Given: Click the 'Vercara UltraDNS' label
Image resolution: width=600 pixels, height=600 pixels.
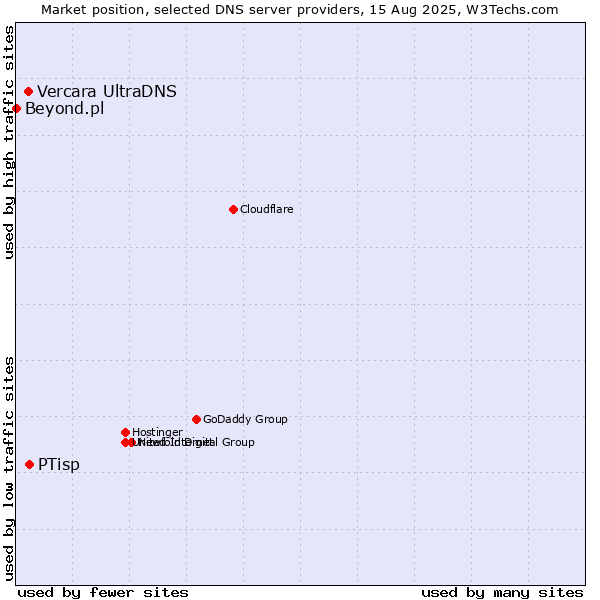Looking at the screenshot, I should tap(107, 91).
